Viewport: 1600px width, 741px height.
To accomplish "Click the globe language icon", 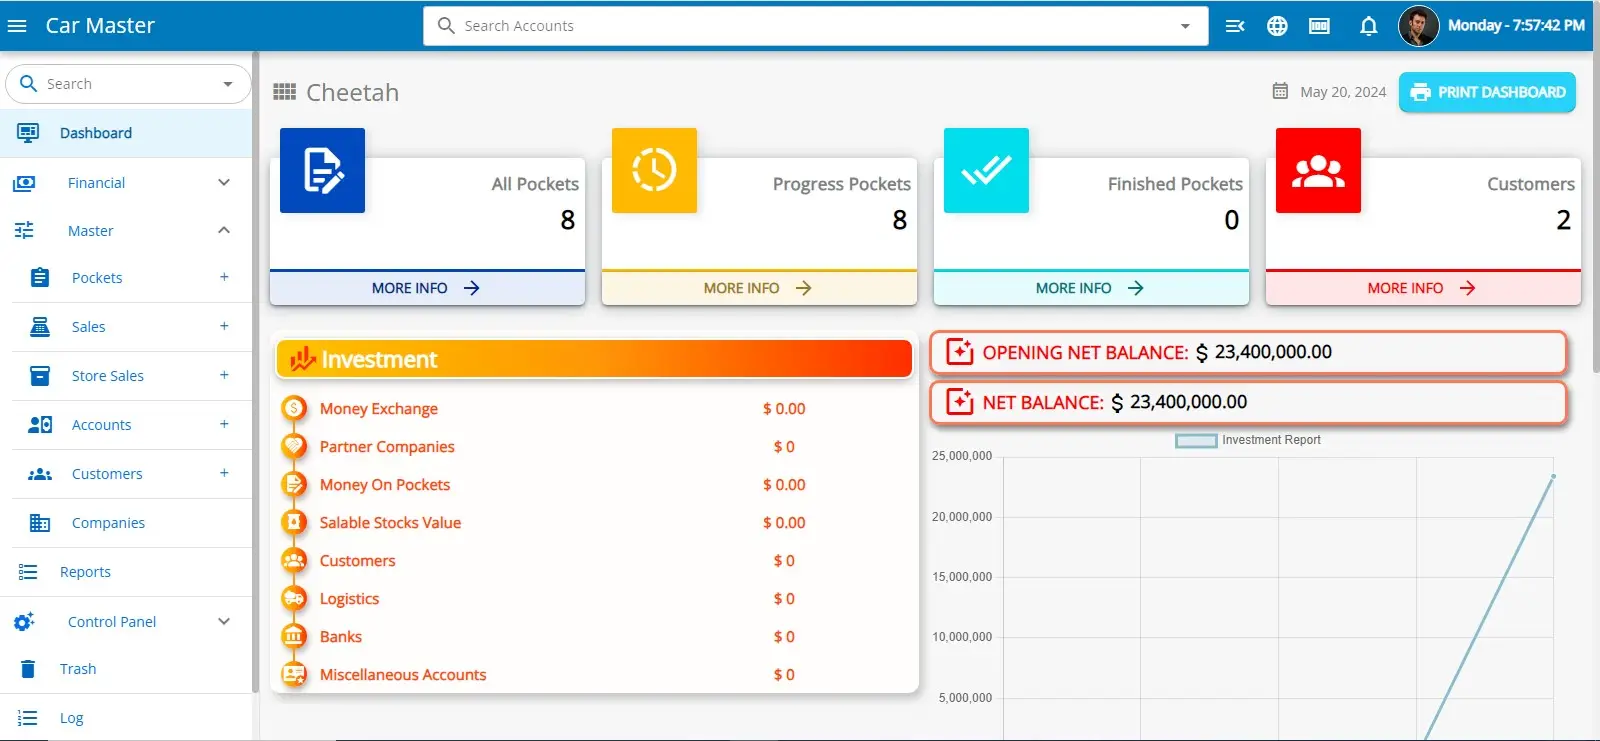I will point(1277,26).
